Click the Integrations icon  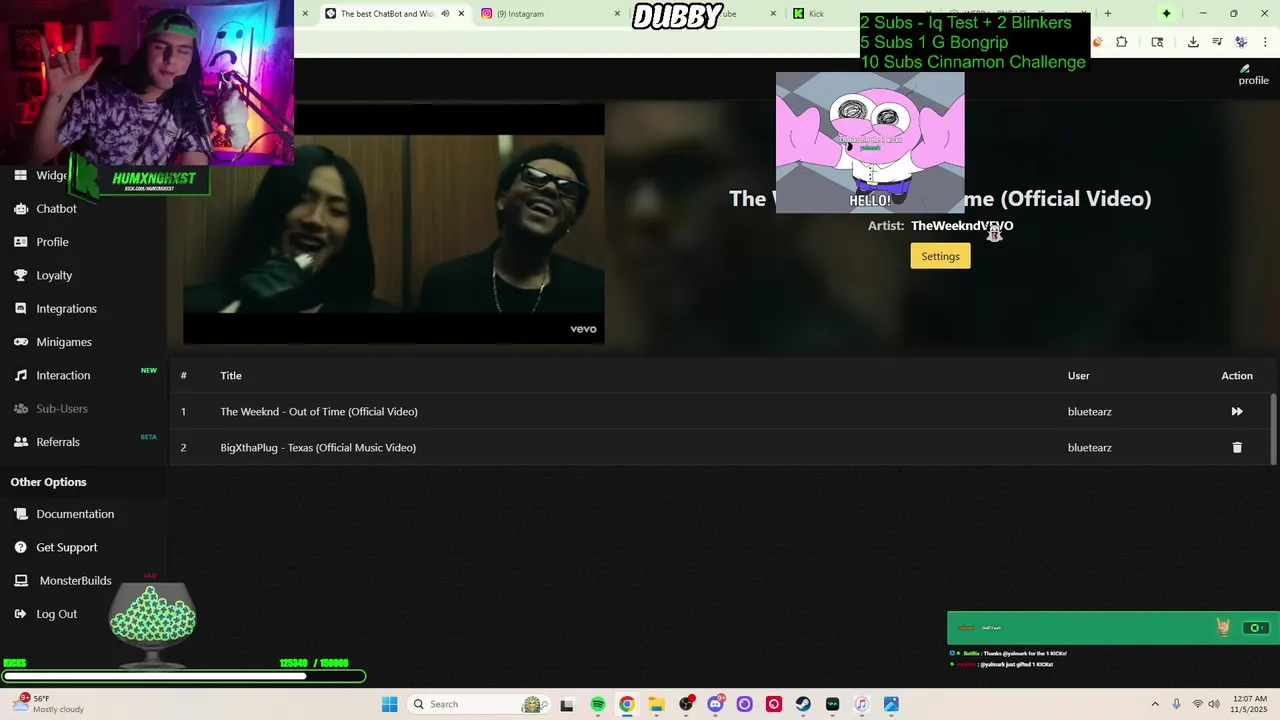click(x=20, y=309)
